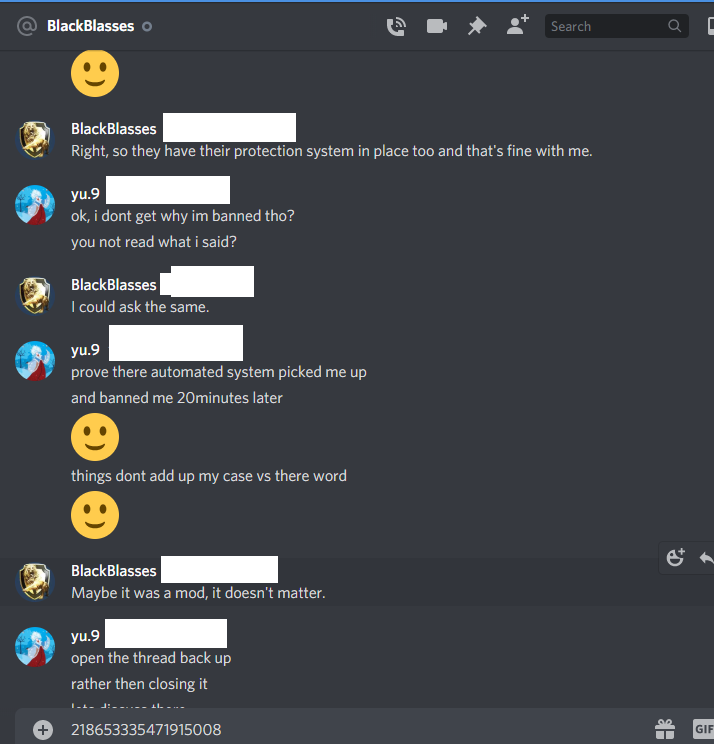714x744 pixels.
Task: Click the smiley emoji below '20minutes later'
Action: pyautogui.click(x=95, y=437)
